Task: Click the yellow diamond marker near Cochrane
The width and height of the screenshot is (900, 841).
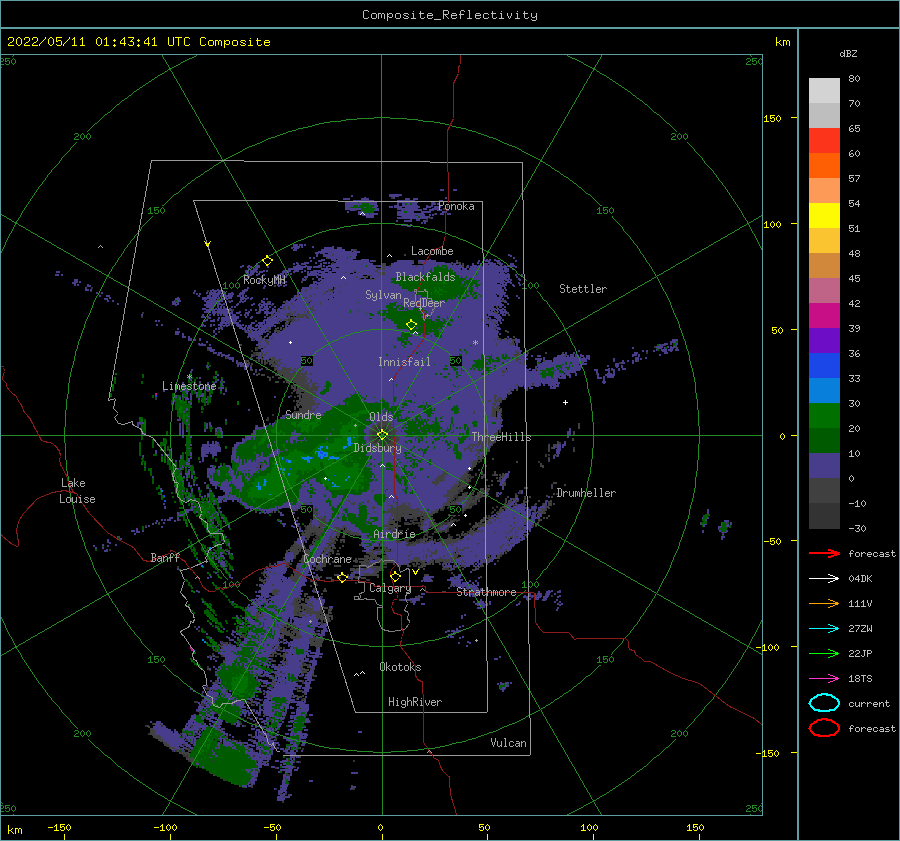Action: (343, 577)
